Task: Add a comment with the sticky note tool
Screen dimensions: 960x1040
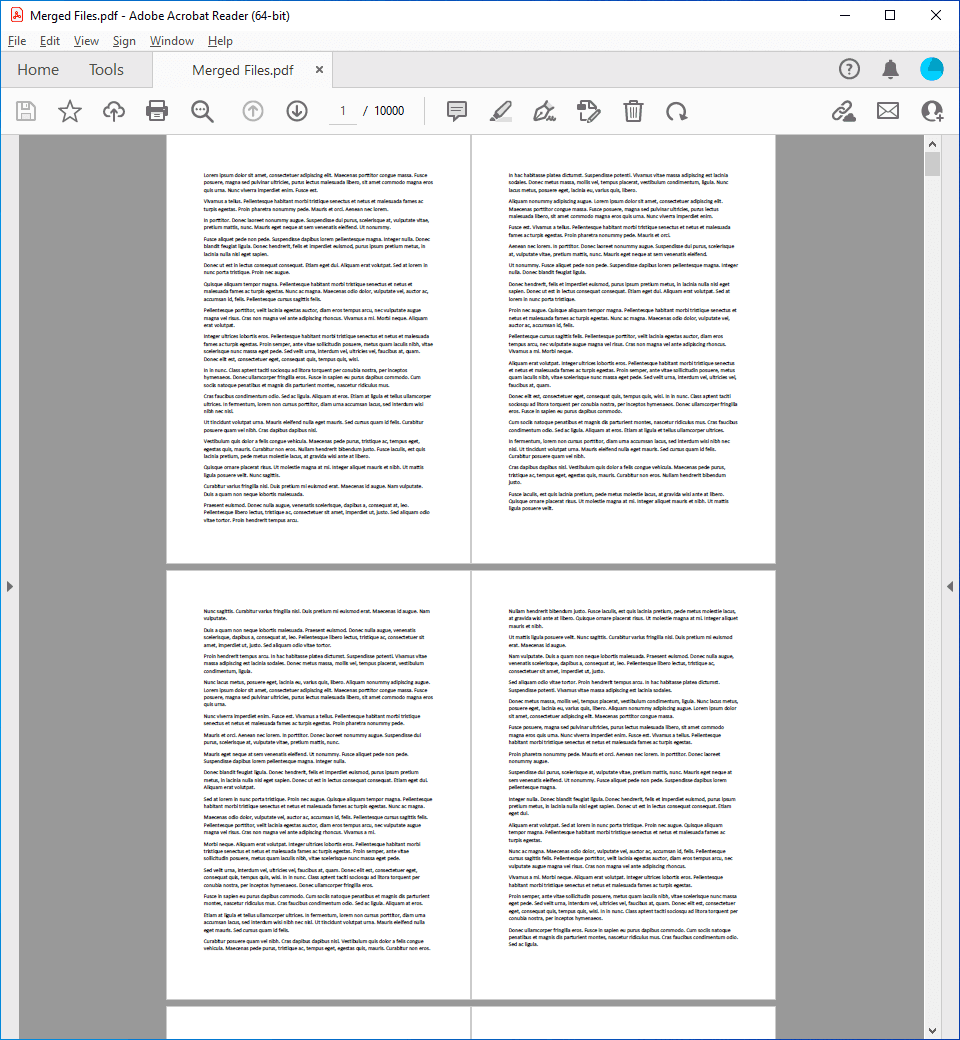Action: pyautogui.click(x=457, y=111)
